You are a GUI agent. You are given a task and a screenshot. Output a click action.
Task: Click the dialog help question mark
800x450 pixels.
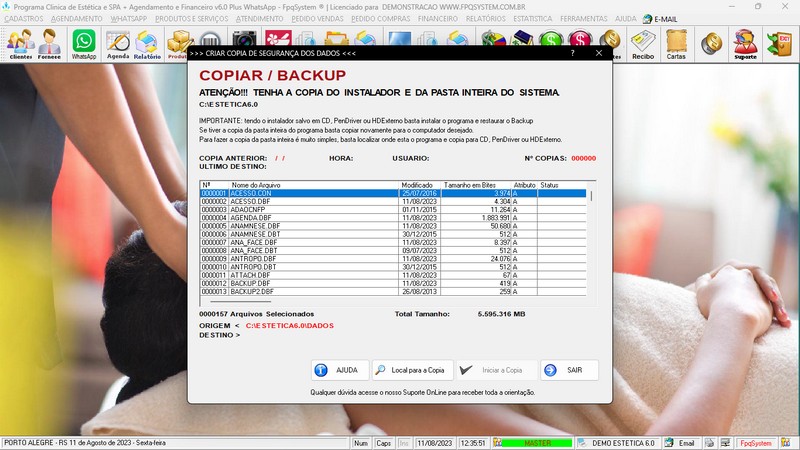pos(572,53)
